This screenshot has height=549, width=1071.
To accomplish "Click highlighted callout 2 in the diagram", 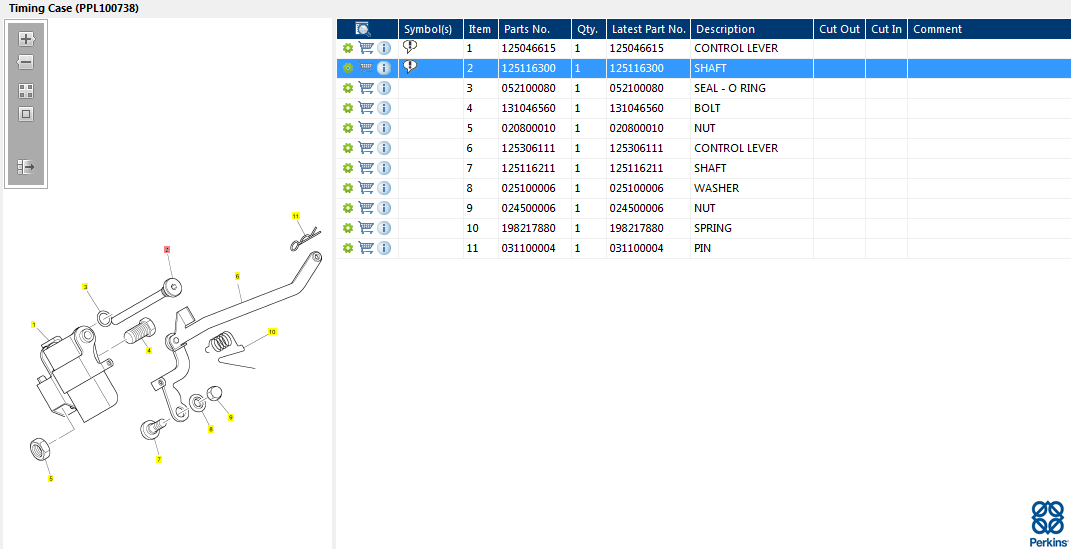I will coord(167,250).
